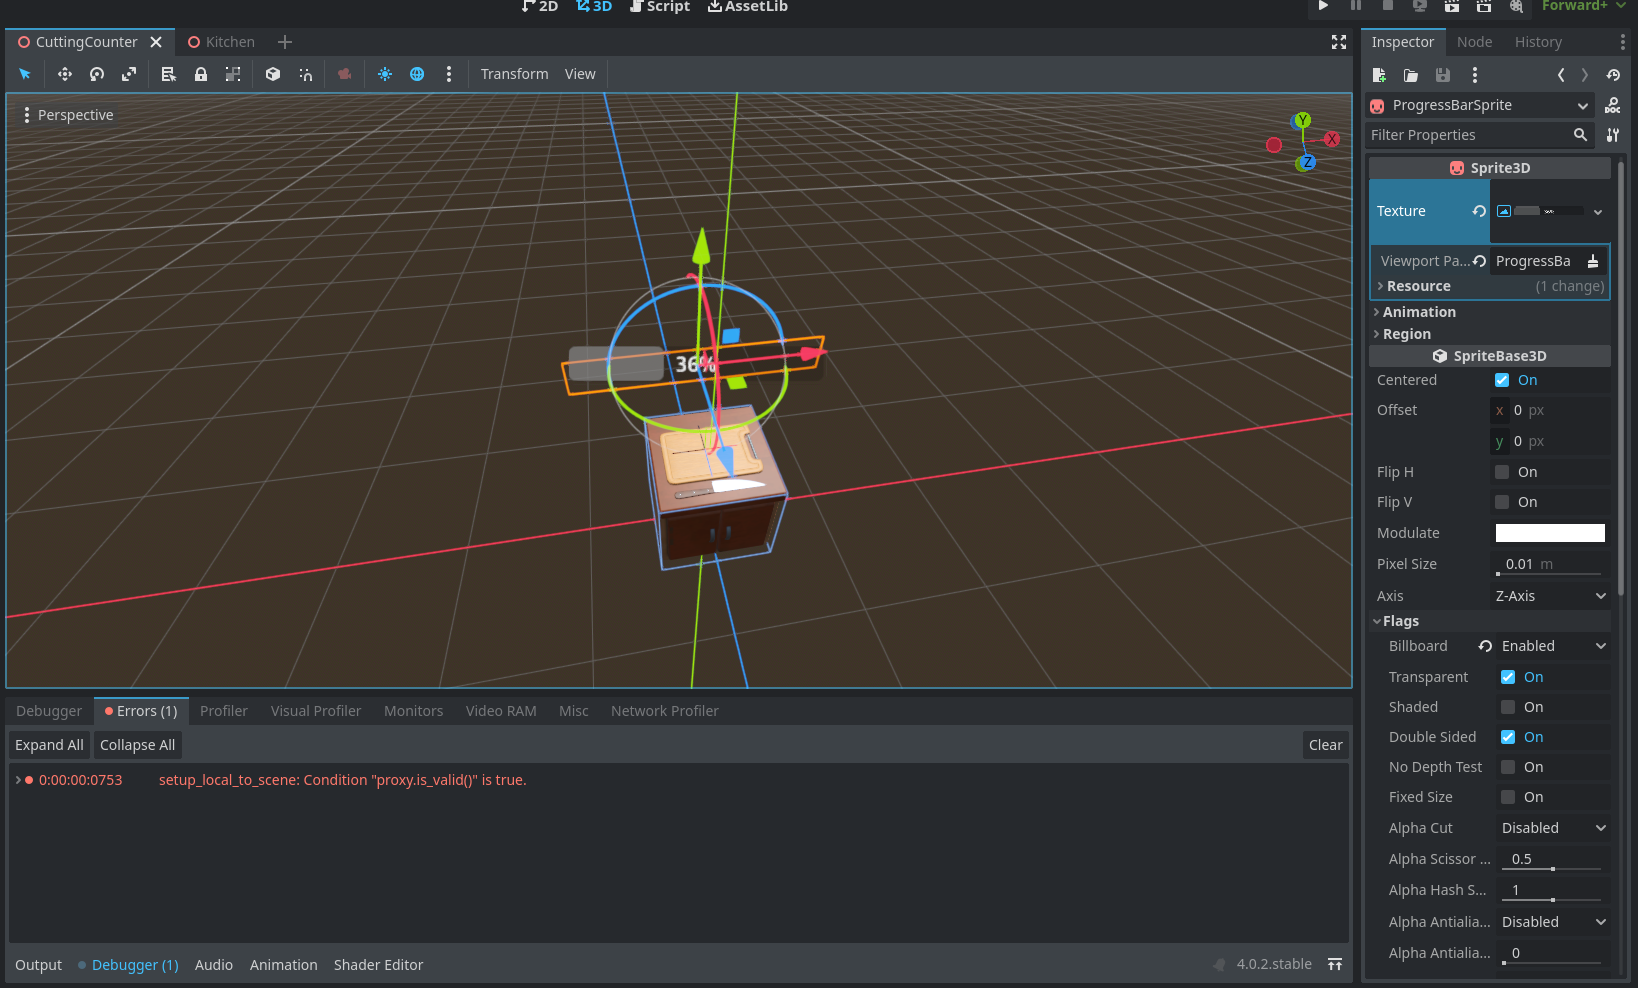Click the Modulate color swatch
Image resolution: width=1638 pixels, height=988 pixels.
(x=1549, y=532)
